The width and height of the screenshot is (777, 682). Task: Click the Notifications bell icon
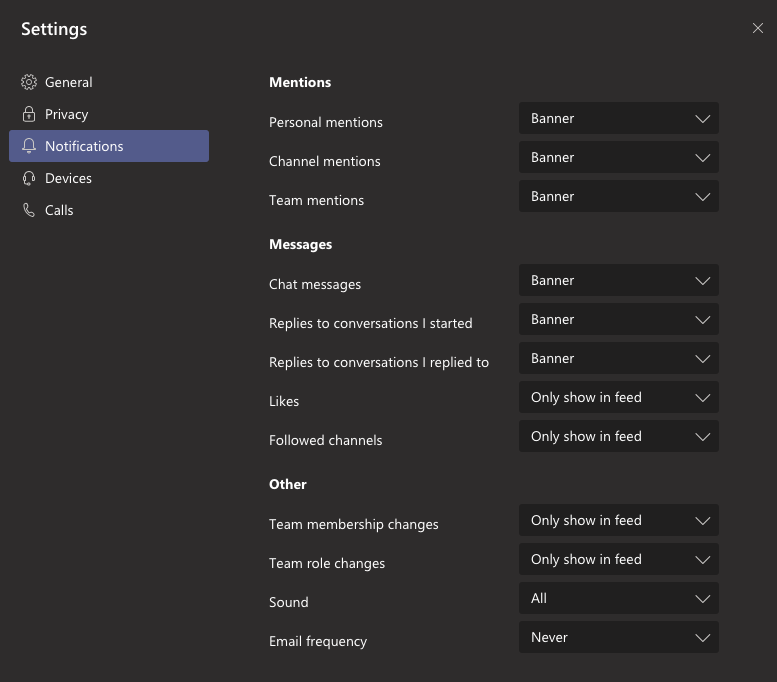point(29,146)
